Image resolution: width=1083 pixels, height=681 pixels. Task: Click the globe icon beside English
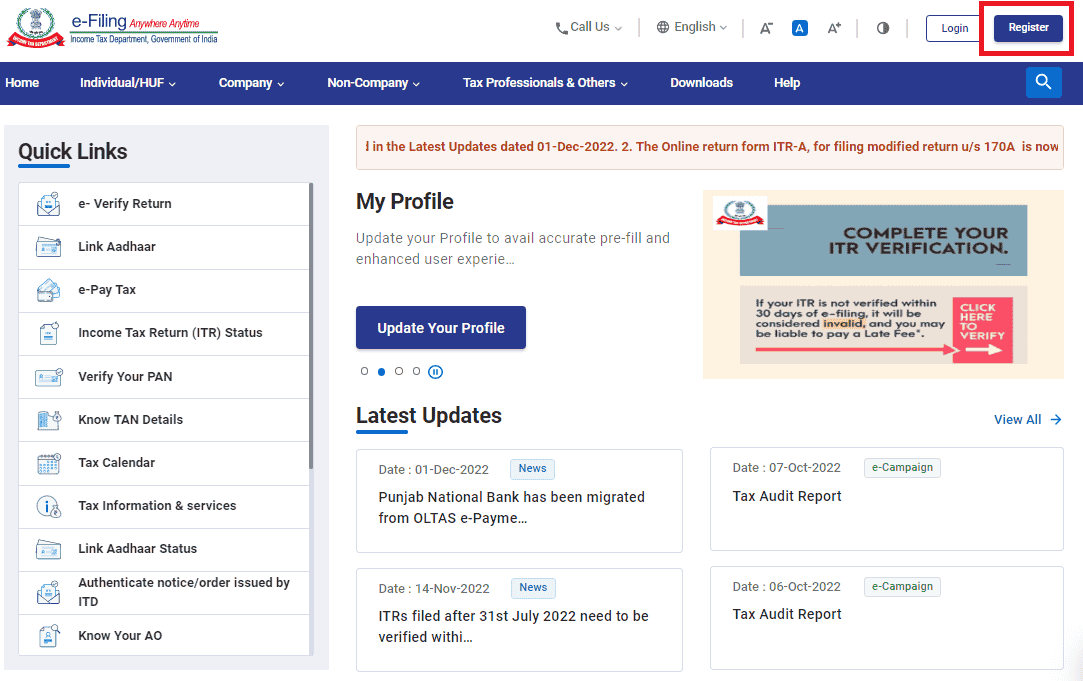pyautogui.click(x=662, y=27)
